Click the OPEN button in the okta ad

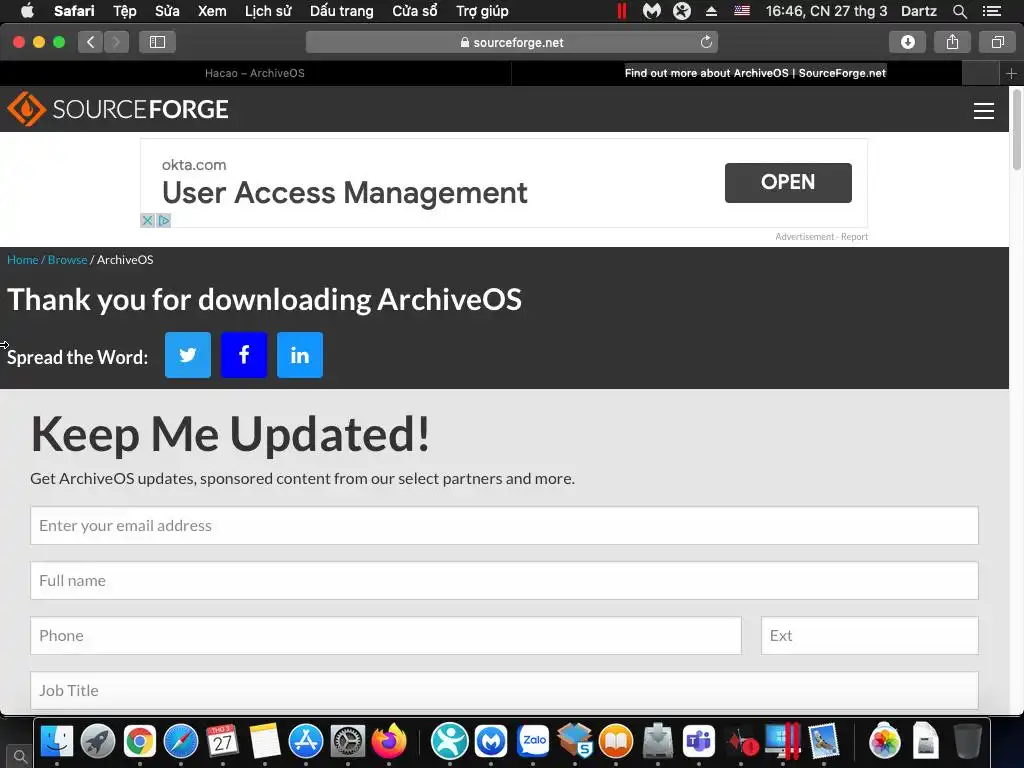[x=788, y=182]
